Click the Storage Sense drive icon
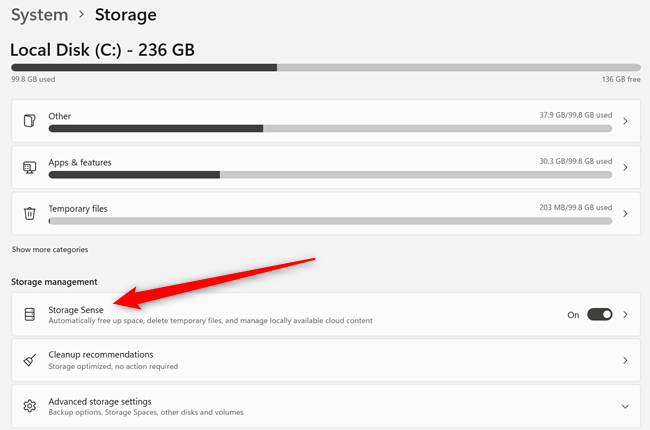This screenshot has width=650, height=430. click(30, 314)
